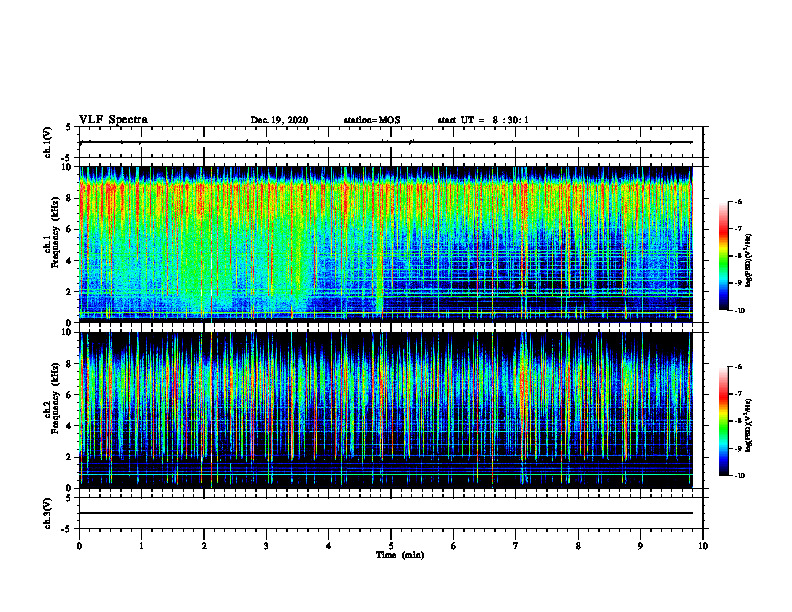Click the '4' kHz tick on ch.2 frequency axis
The height and width of the screenshot is (612, 792).
point(69,427)
